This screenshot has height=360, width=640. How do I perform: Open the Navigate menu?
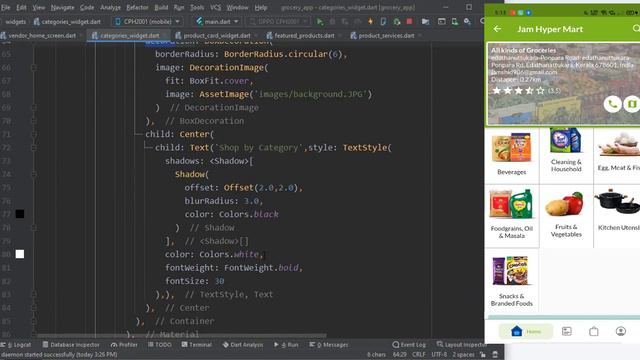[62, 7]
